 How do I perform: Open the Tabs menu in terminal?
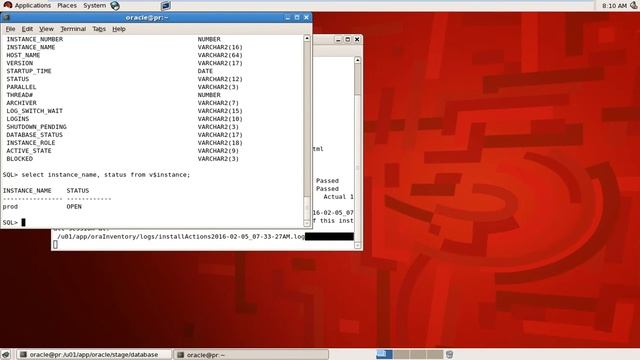[99, 29]
